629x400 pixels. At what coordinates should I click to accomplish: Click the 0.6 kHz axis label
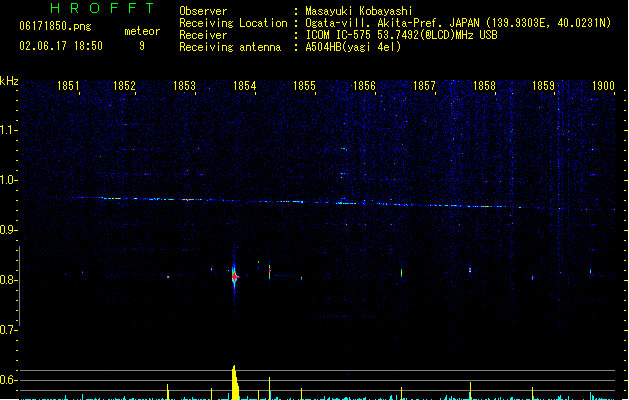pos(8,380)
